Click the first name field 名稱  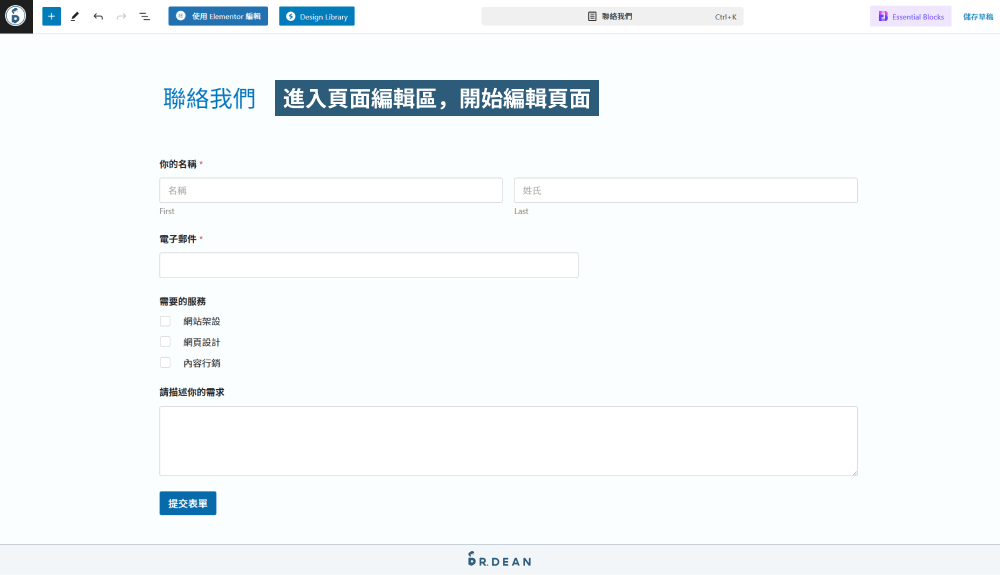331,190
